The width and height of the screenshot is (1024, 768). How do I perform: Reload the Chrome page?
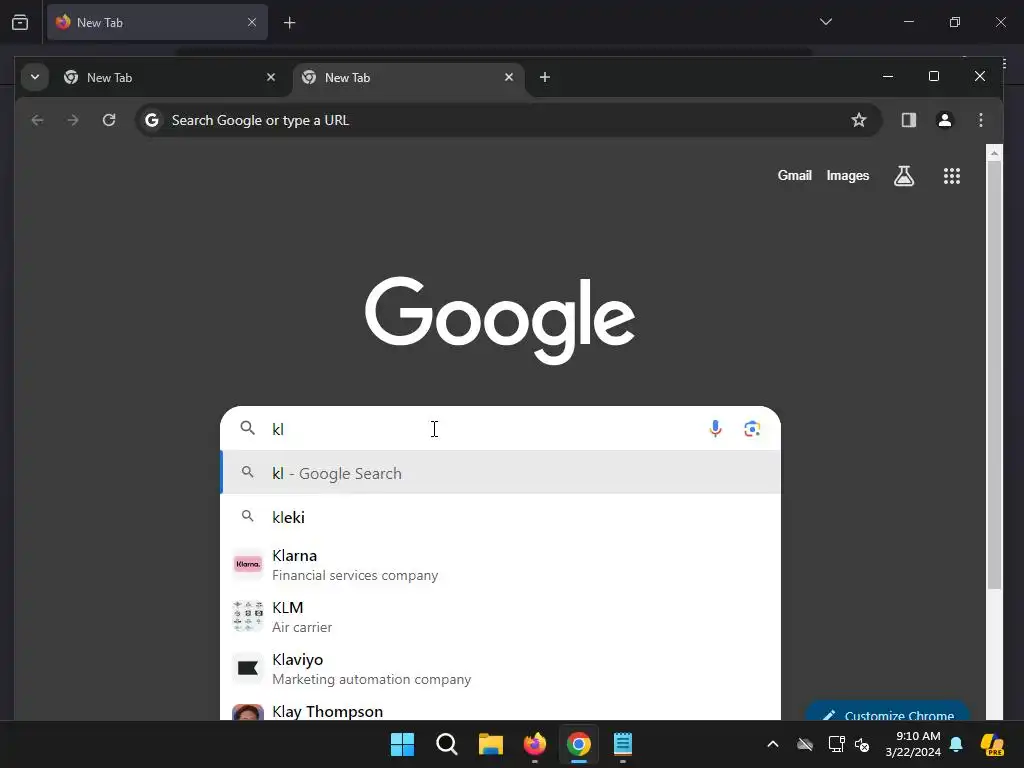point(109,120)
